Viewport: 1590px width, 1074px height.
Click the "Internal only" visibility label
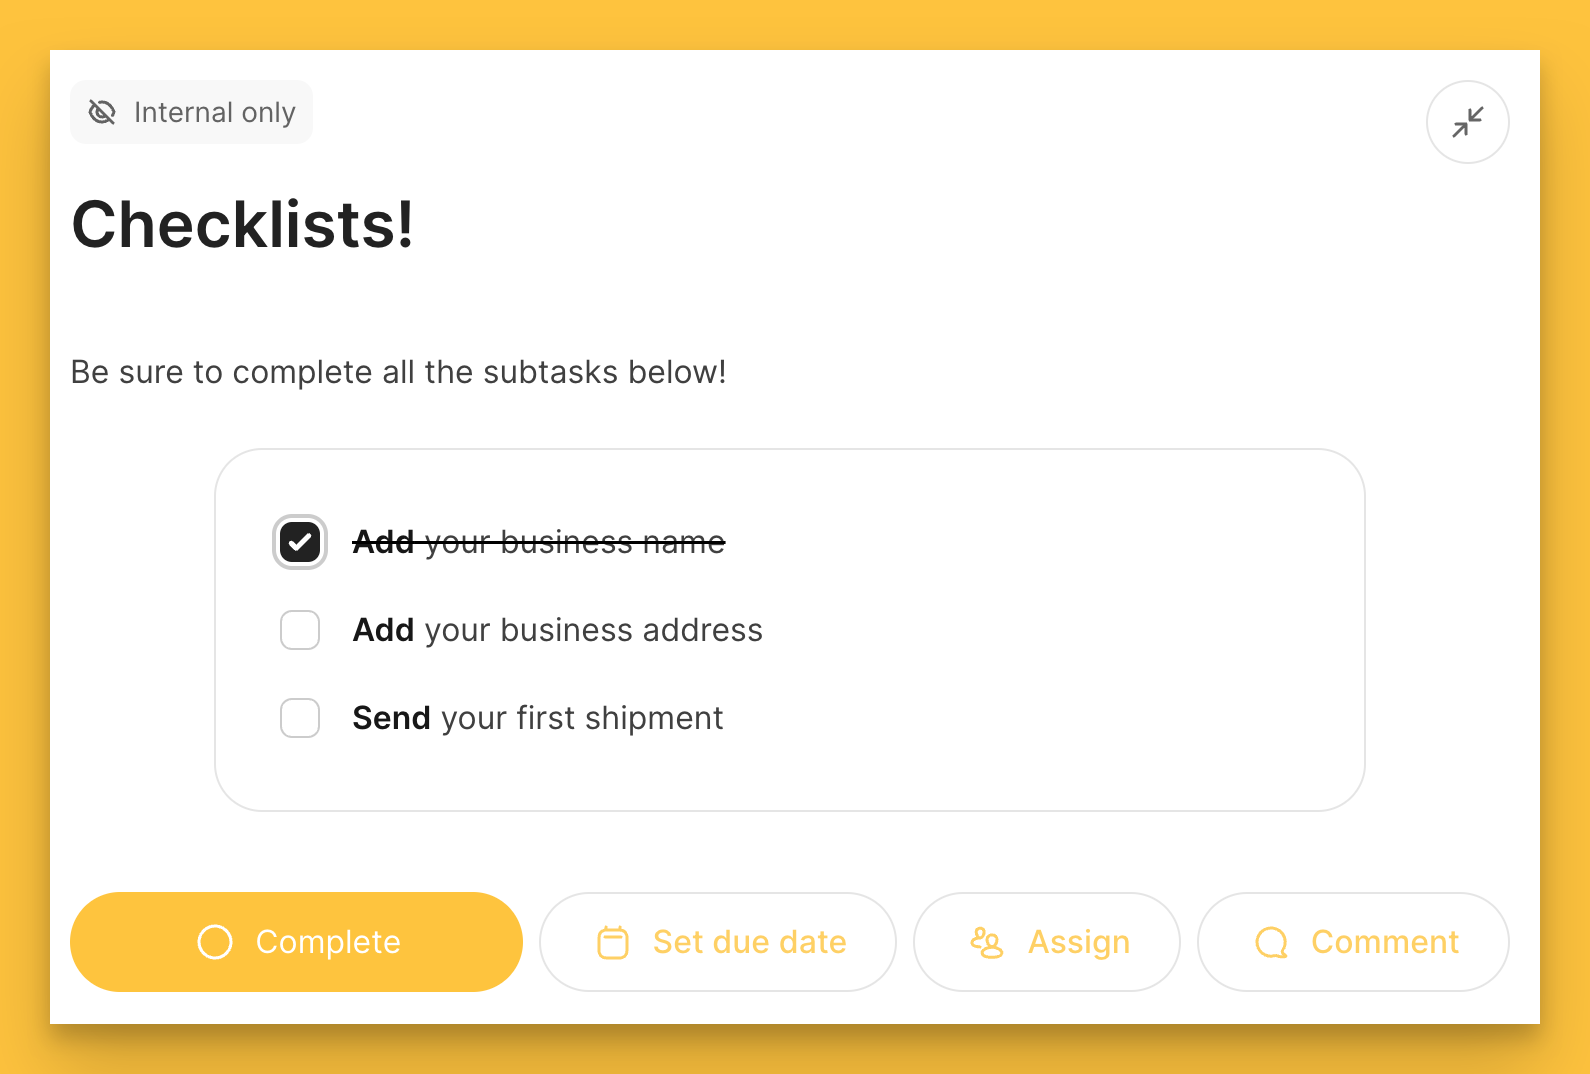pos(214,112)
